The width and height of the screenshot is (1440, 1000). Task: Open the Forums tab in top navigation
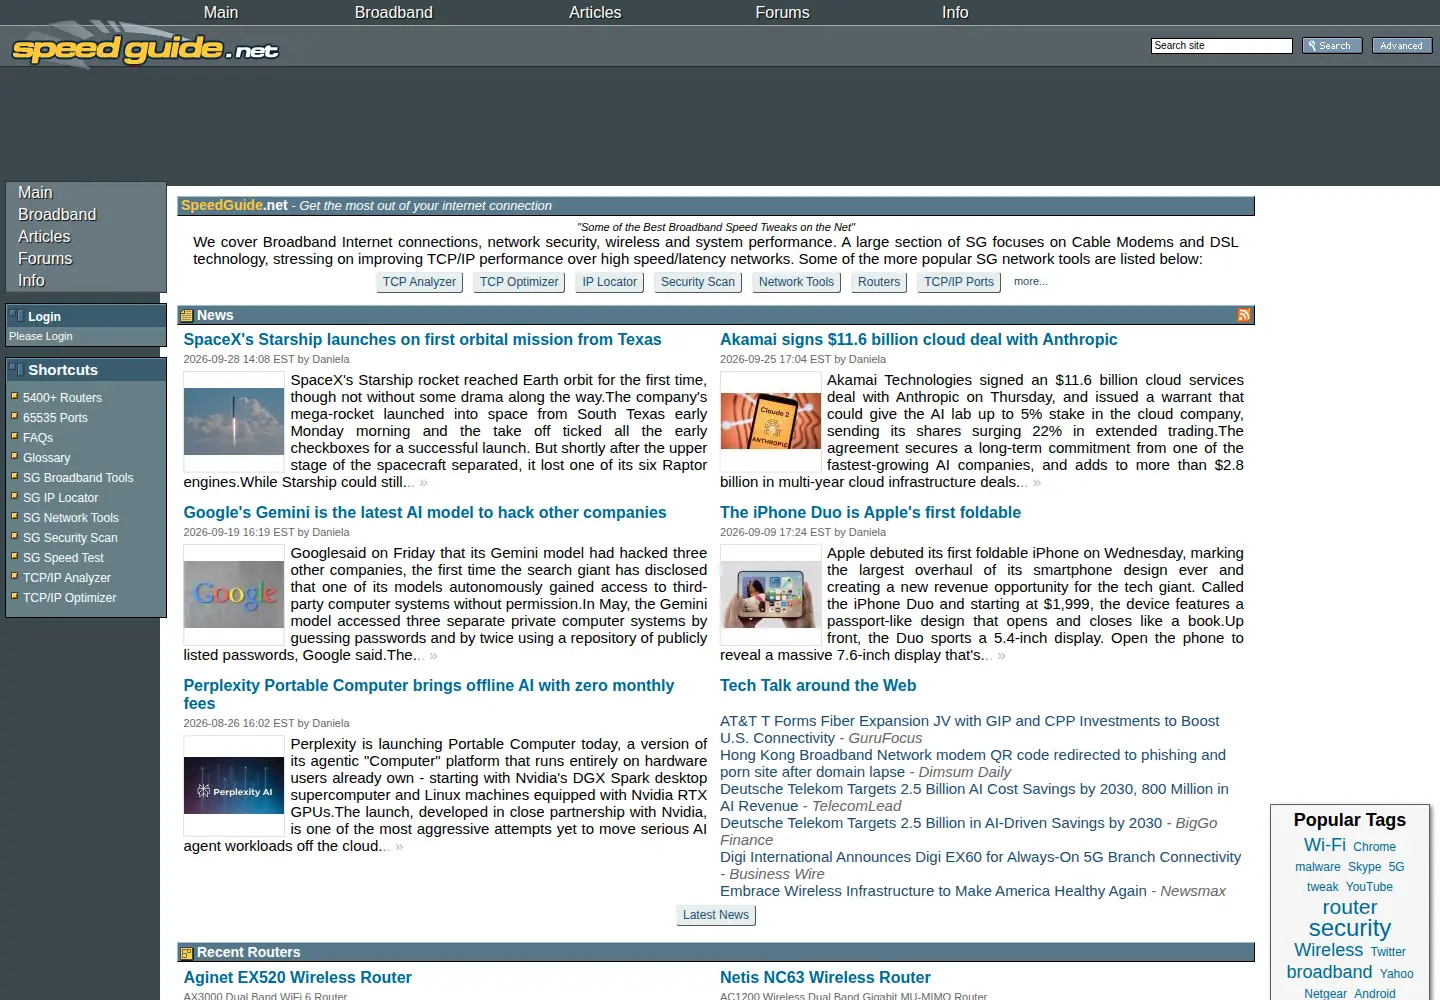[782, 12]
